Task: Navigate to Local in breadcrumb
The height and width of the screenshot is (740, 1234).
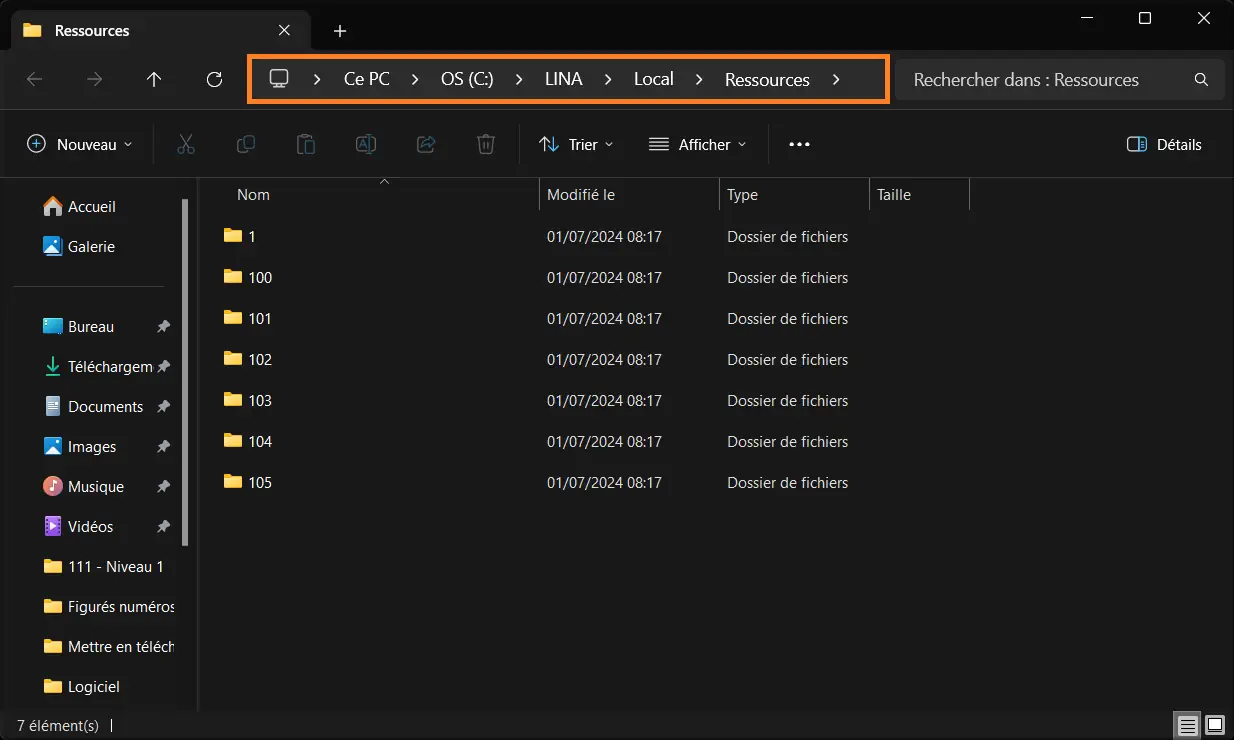Action: [x=654, y=79]
